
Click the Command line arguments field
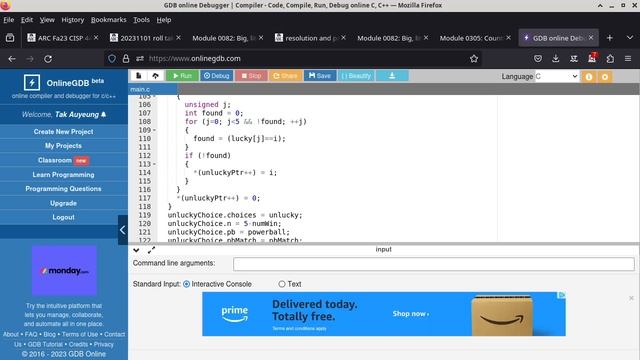433,264
